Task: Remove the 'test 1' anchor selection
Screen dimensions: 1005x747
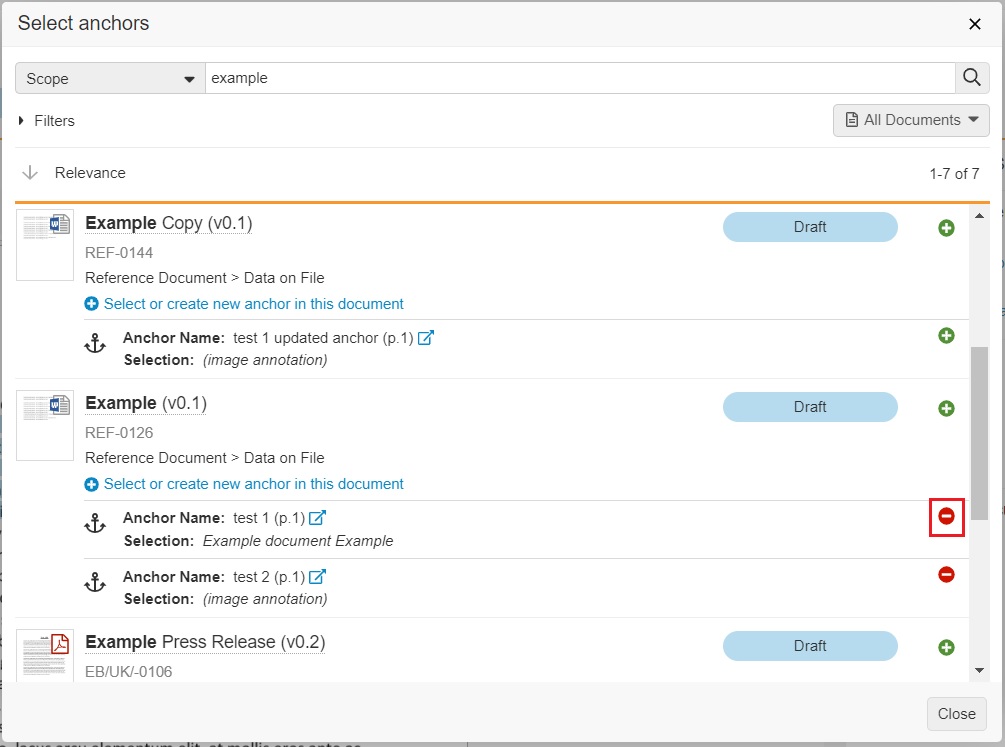Action: click(946, 517)
